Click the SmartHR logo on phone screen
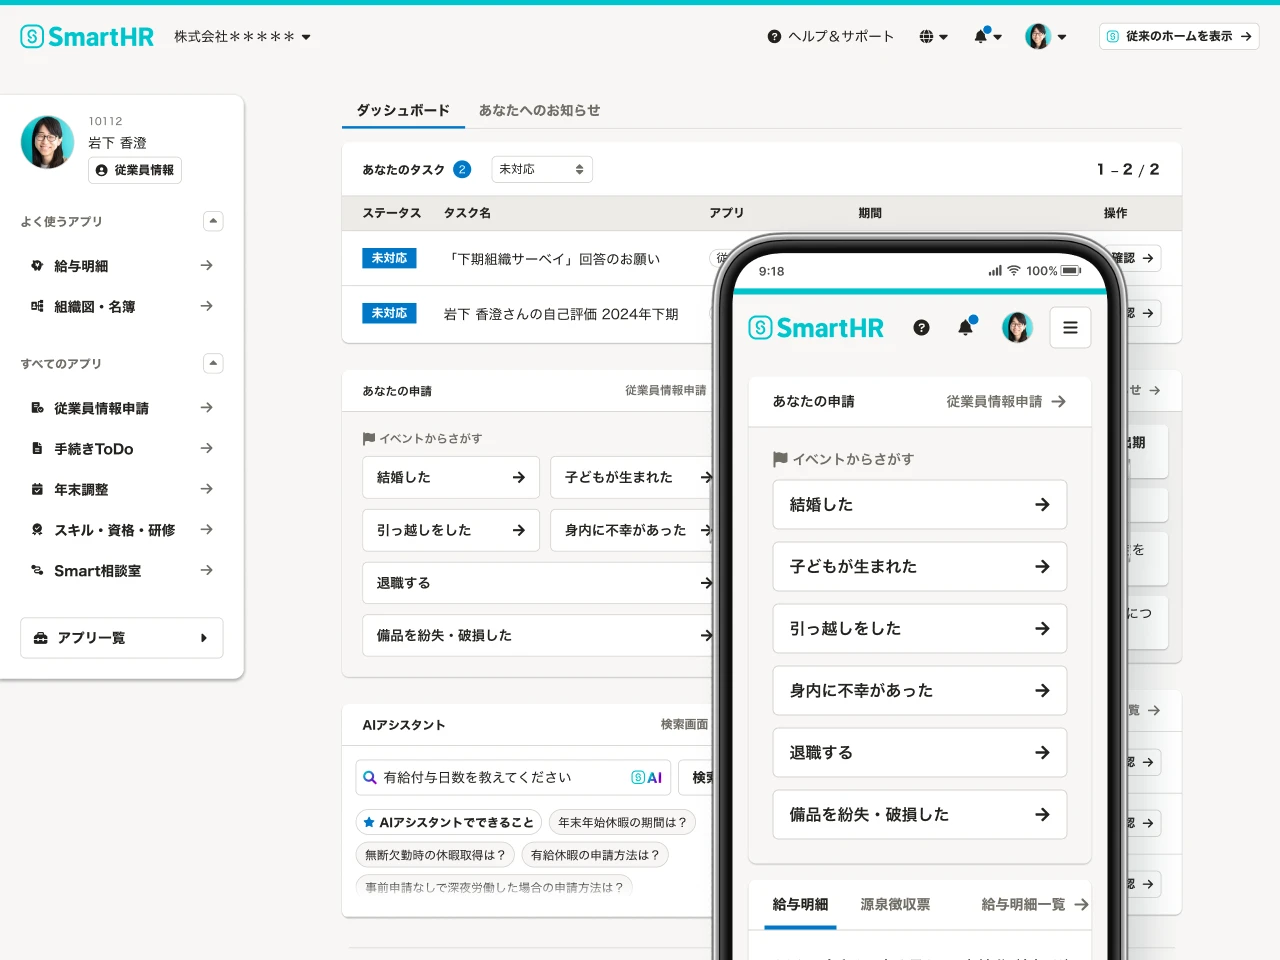1280x960 pixels. tap(816, 328)
